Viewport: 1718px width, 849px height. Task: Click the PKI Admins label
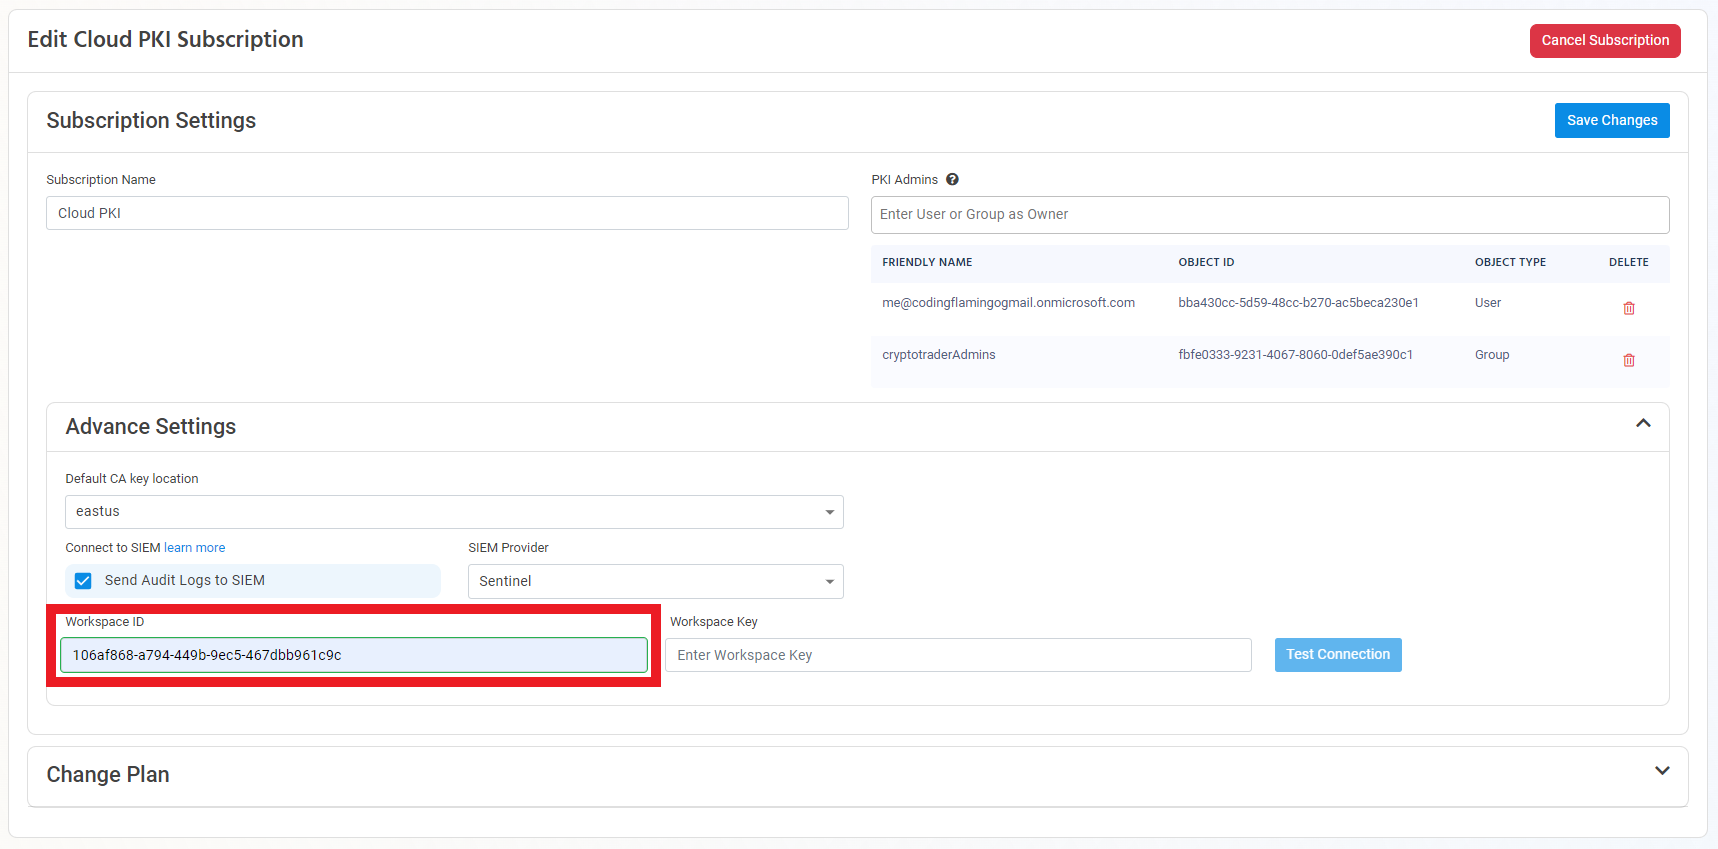(x=904, y=180)
